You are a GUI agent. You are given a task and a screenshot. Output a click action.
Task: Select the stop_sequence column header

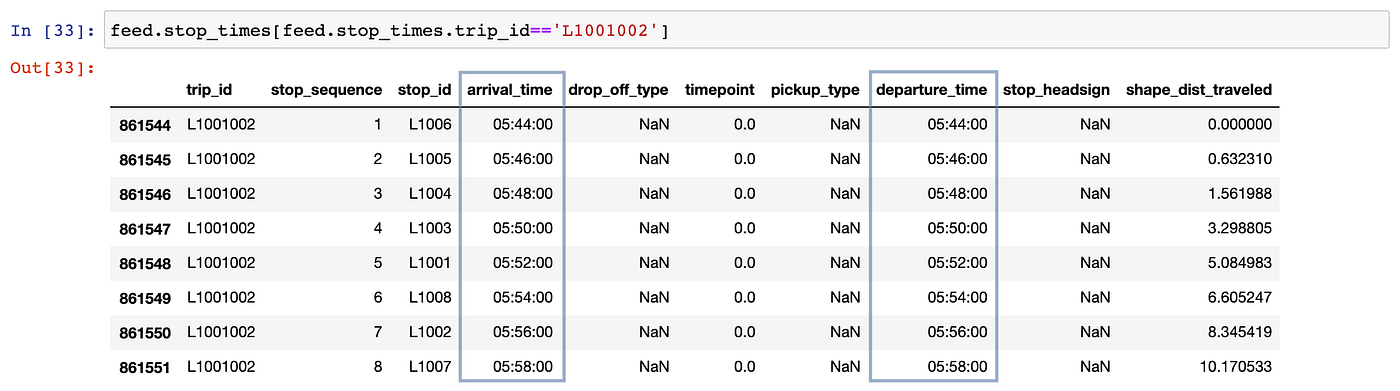pyautogui.click(x=326, y=90)
